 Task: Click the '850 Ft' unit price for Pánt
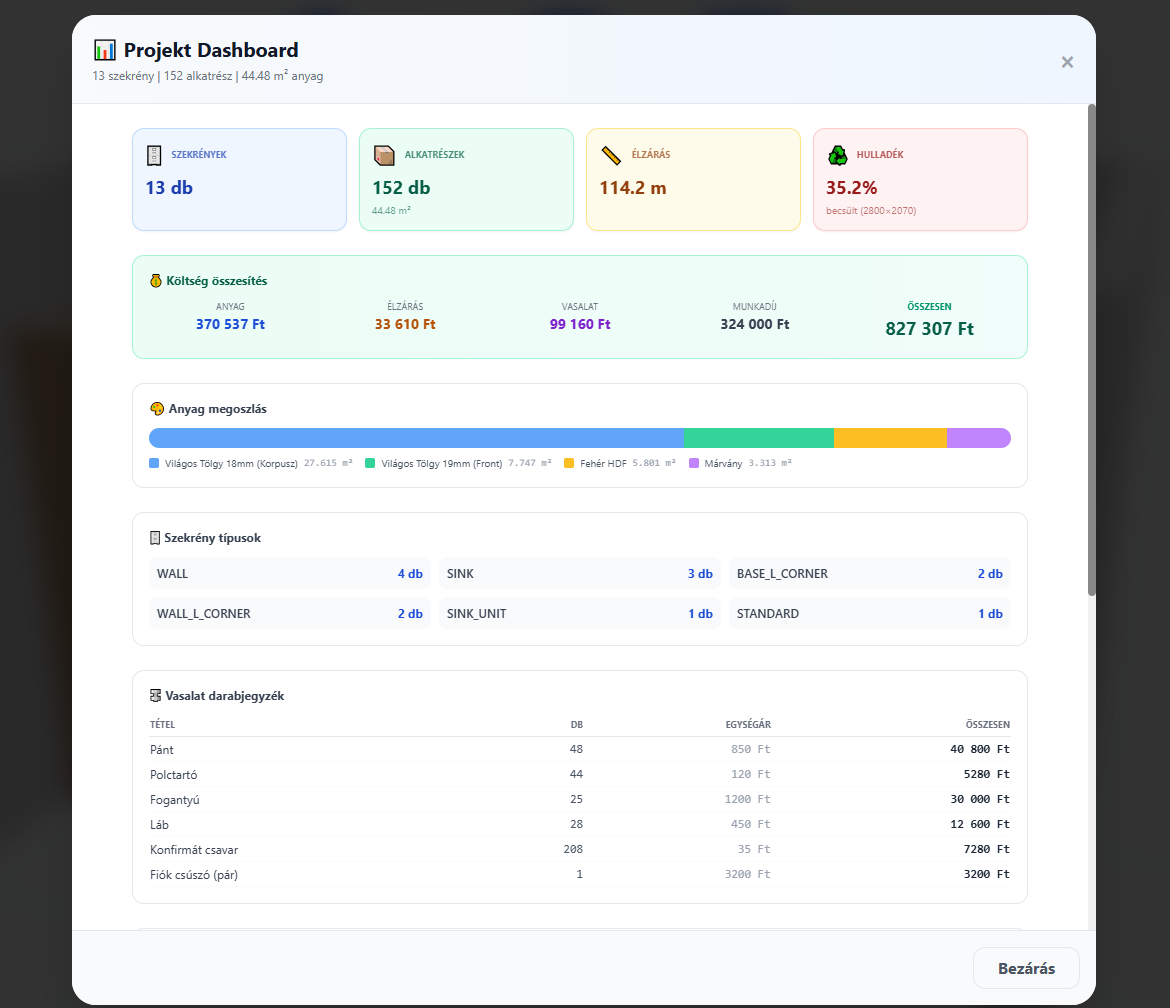click(751, 749)
